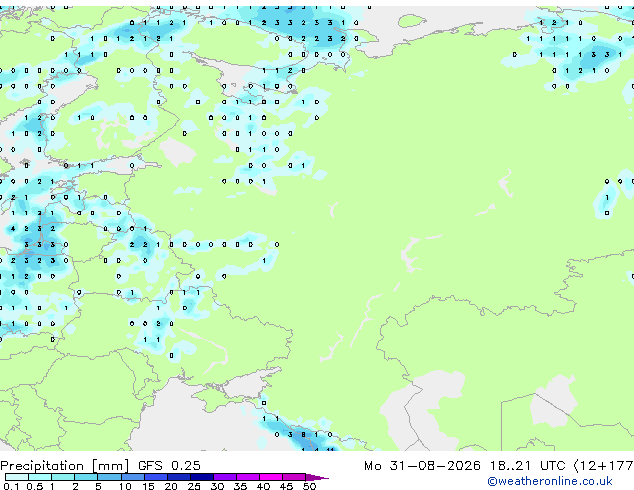
Task: Click the '50' legend scale label
Action: pyautogui.click(x=309, y=486)
